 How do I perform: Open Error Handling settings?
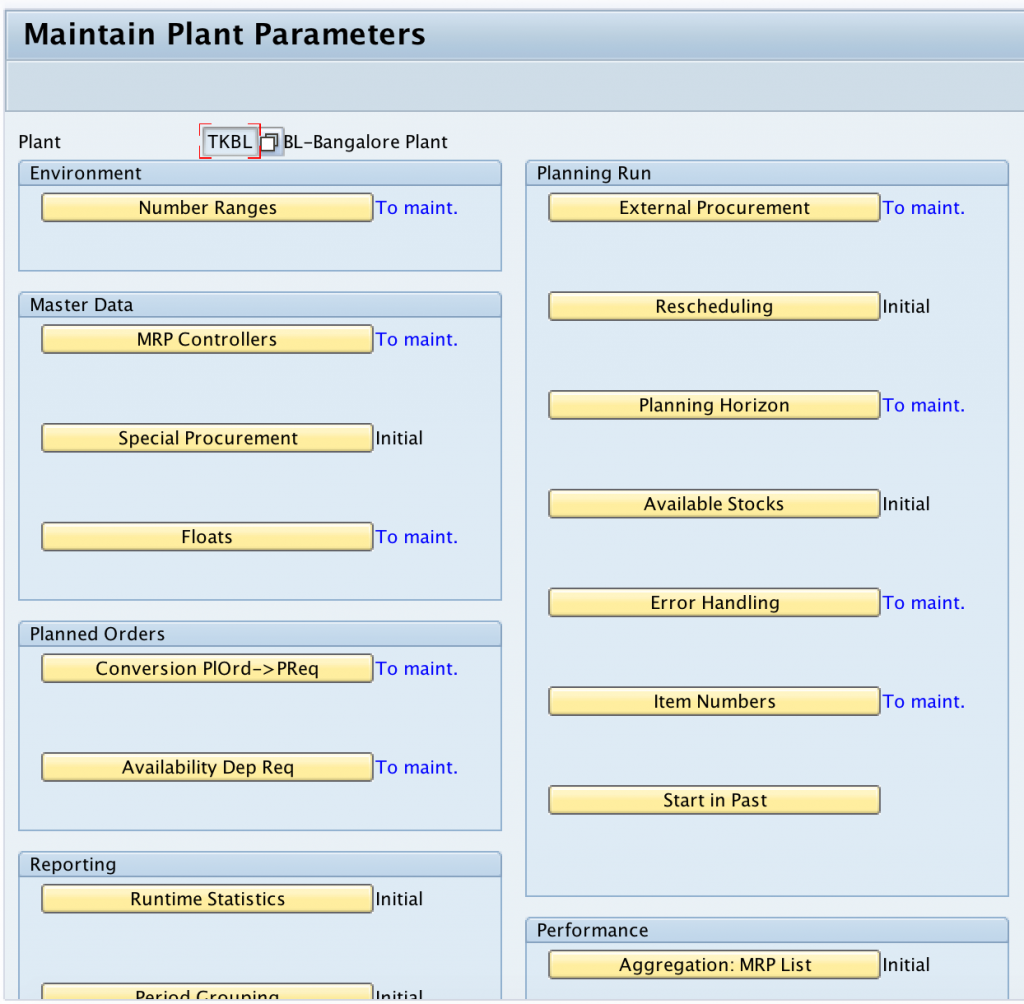point(713,602)
